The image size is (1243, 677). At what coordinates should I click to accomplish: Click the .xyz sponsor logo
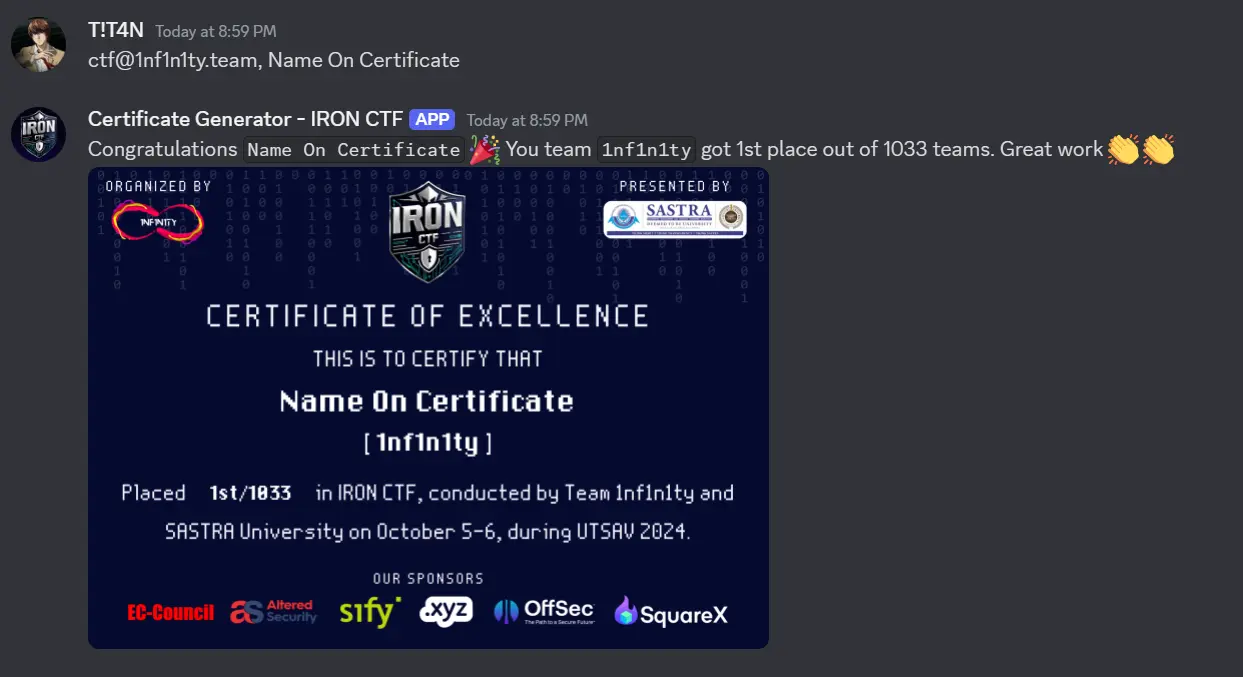446,611
